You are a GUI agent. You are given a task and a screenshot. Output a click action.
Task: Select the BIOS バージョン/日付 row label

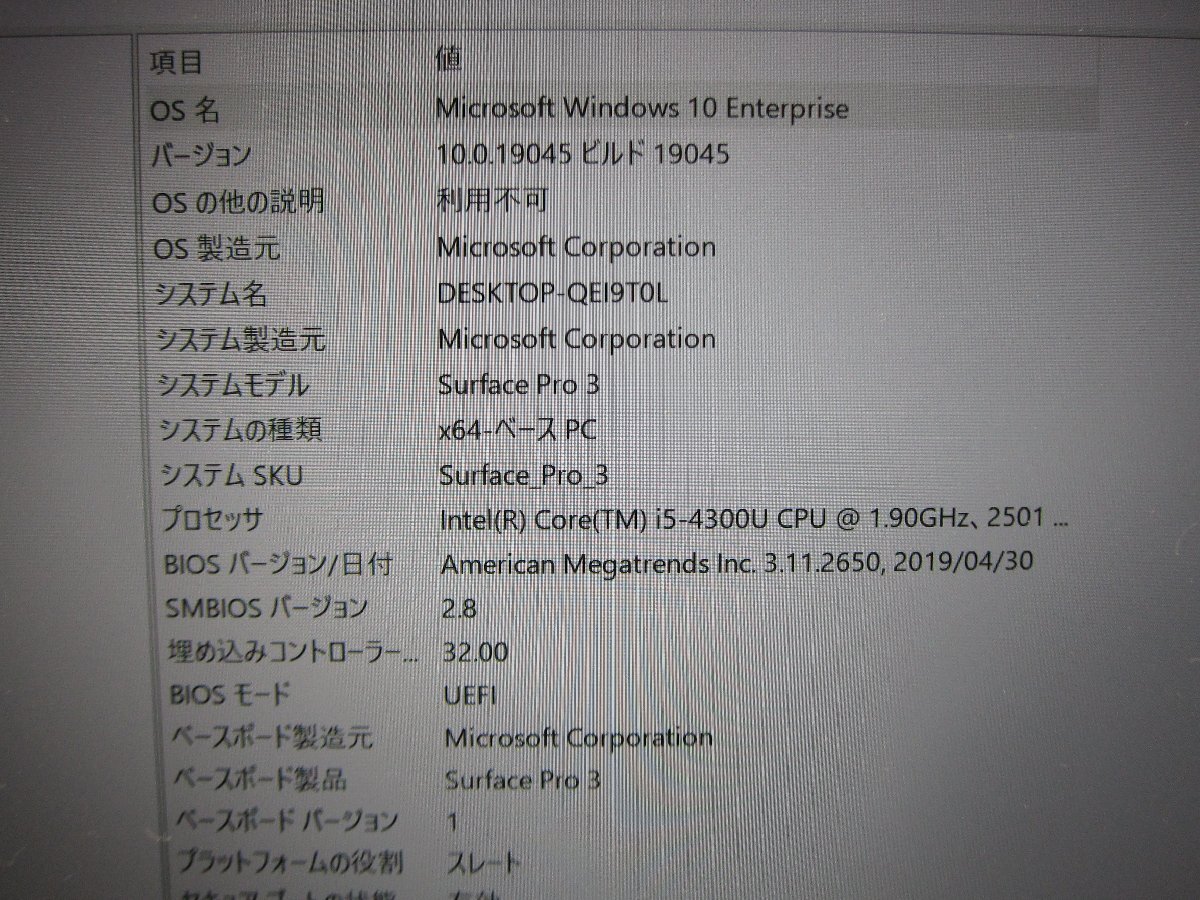278,565
